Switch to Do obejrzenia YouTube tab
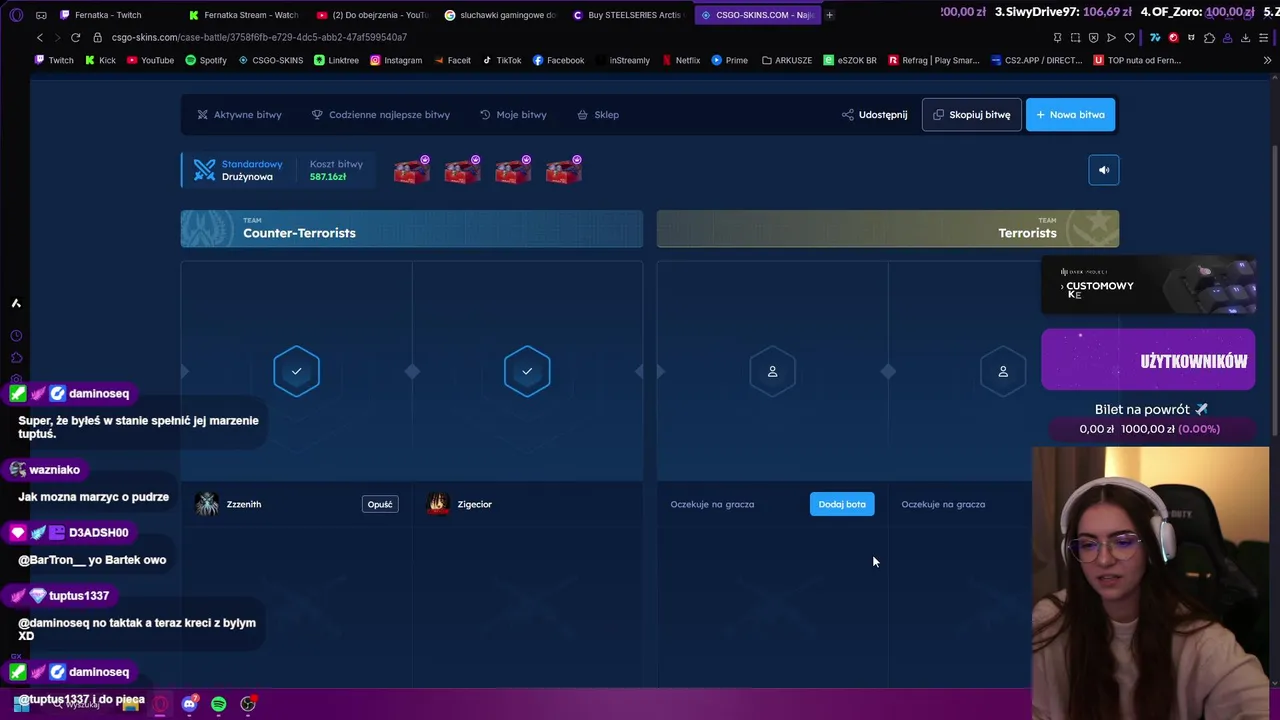Screen dimensions: 1280x720 pyautogui.click(x=373, y=15)
